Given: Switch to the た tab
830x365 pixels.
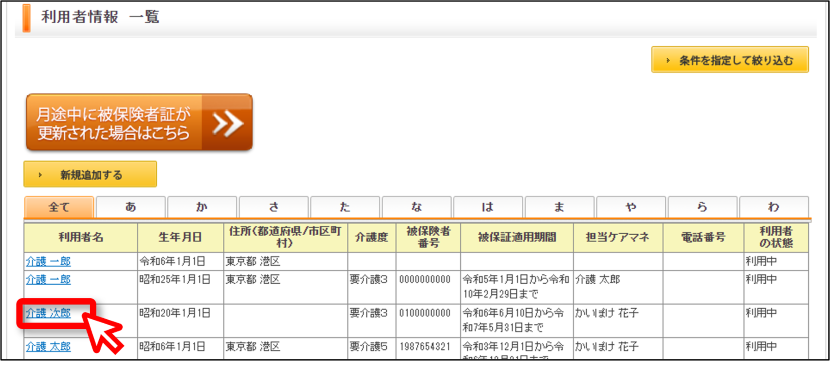Looking at the screenshot, I should point(345,207).
